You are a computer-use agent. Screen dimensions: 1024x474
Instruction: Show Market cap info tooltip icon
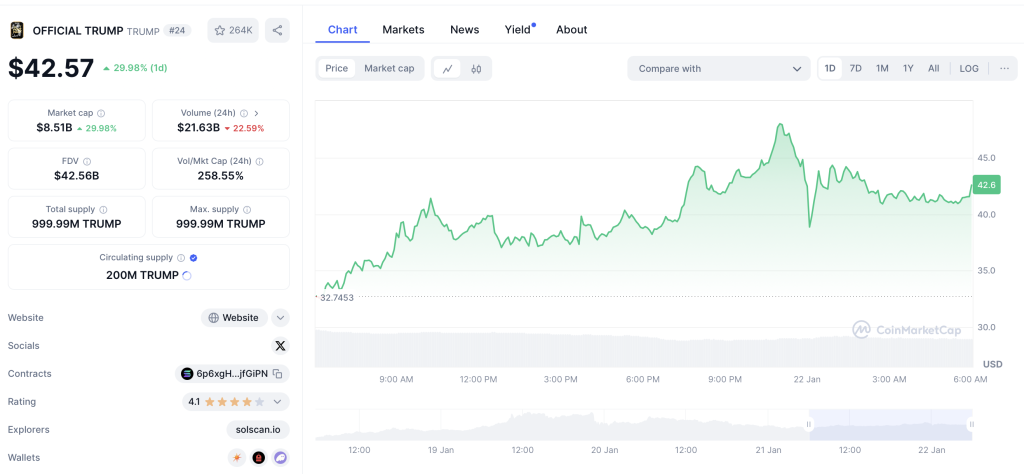pos(101,113)
